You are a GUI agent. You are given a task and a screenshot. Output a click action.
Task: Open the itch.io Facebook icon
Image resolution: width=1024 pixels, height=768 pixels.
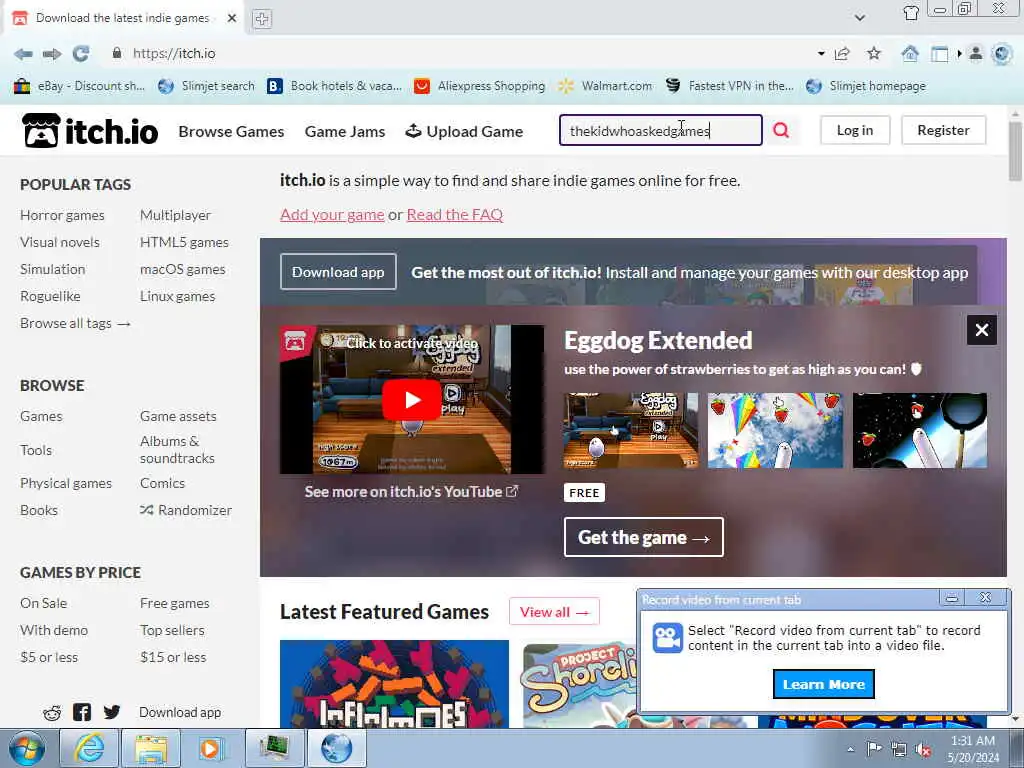82,712
